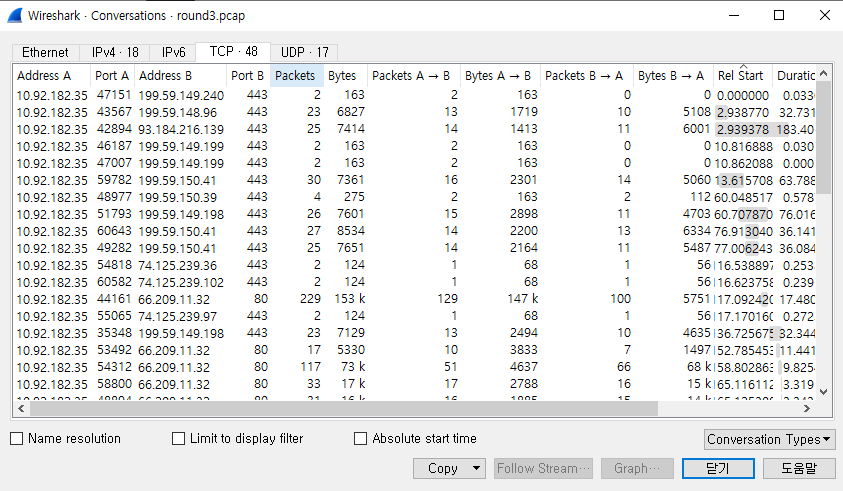Select the row with address 199.59.148.96
The width and height of the screenshot is (843, 491).
click(x=414, y=112)
